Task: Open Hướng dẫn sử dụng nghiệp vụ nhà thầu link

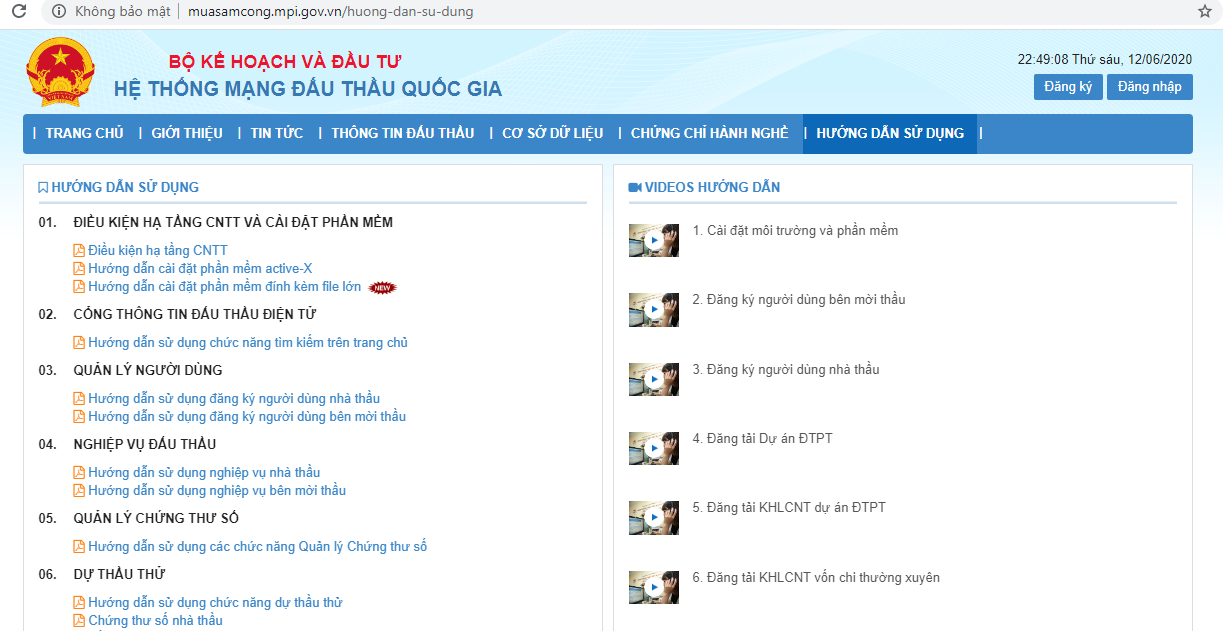Action: [204, 473]
